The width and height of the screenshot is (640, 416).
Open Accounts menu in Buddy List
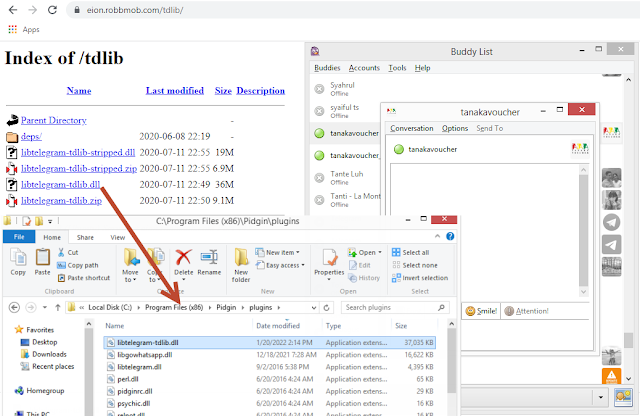click(364, 68)
